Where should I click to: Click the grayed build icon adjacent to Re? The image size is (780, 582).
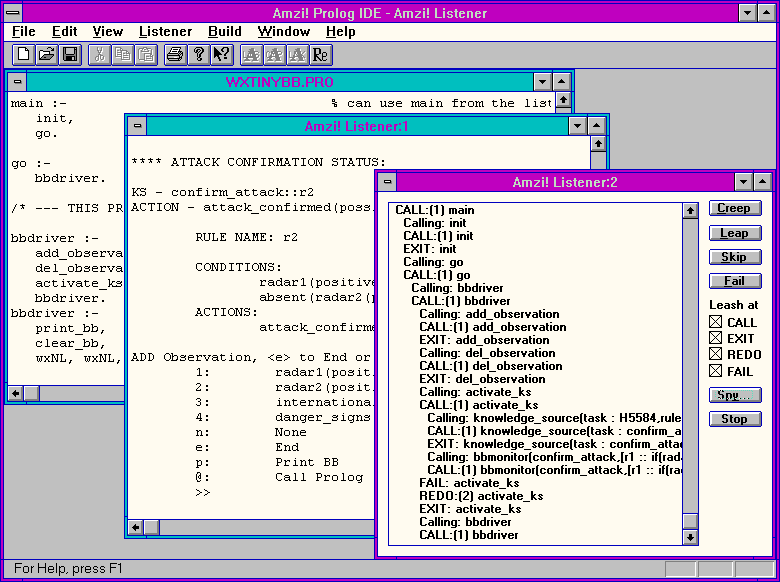(x=298, y=55)
